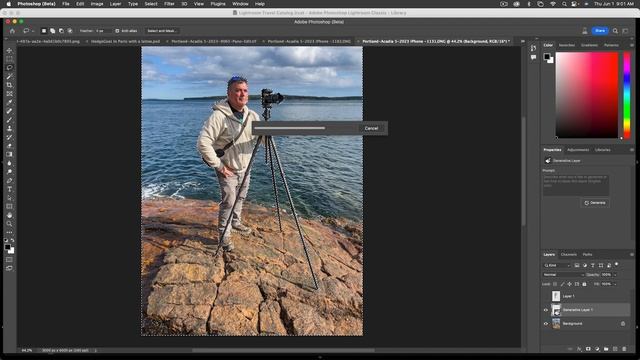Toggle the layer filter switch
This screenshot has width=640, height=360.
pyautogui.click(x=617, y=264)
